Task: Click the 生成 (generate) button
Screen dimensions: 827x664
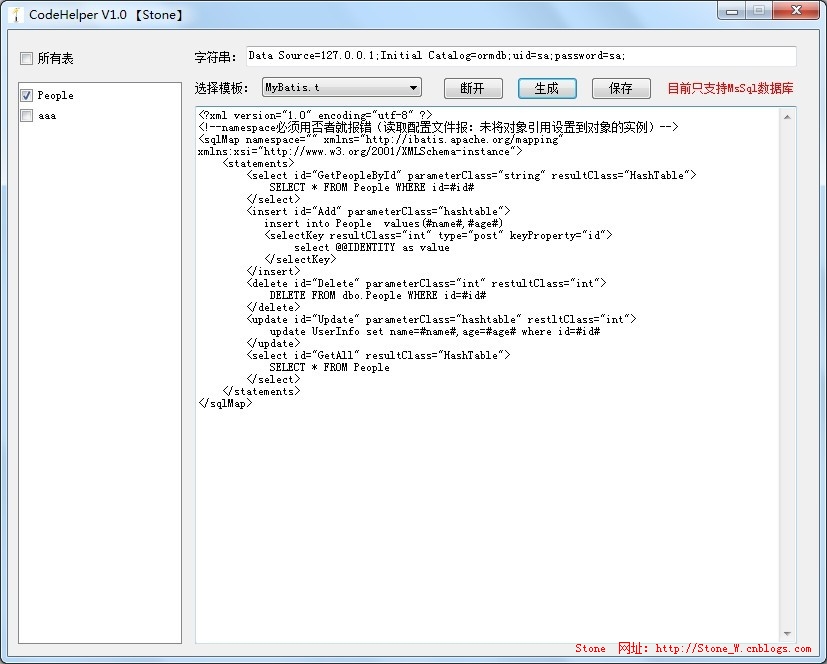Action: pyautogui.click(x=547, y=88)
